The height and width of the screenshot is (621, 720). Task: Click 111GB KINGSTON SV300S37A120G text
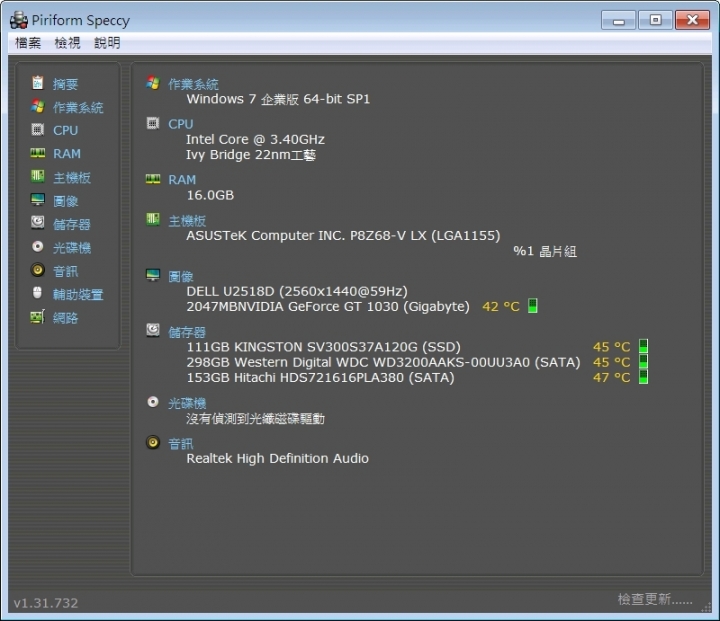pyautogui.click(x=323, y=347)
